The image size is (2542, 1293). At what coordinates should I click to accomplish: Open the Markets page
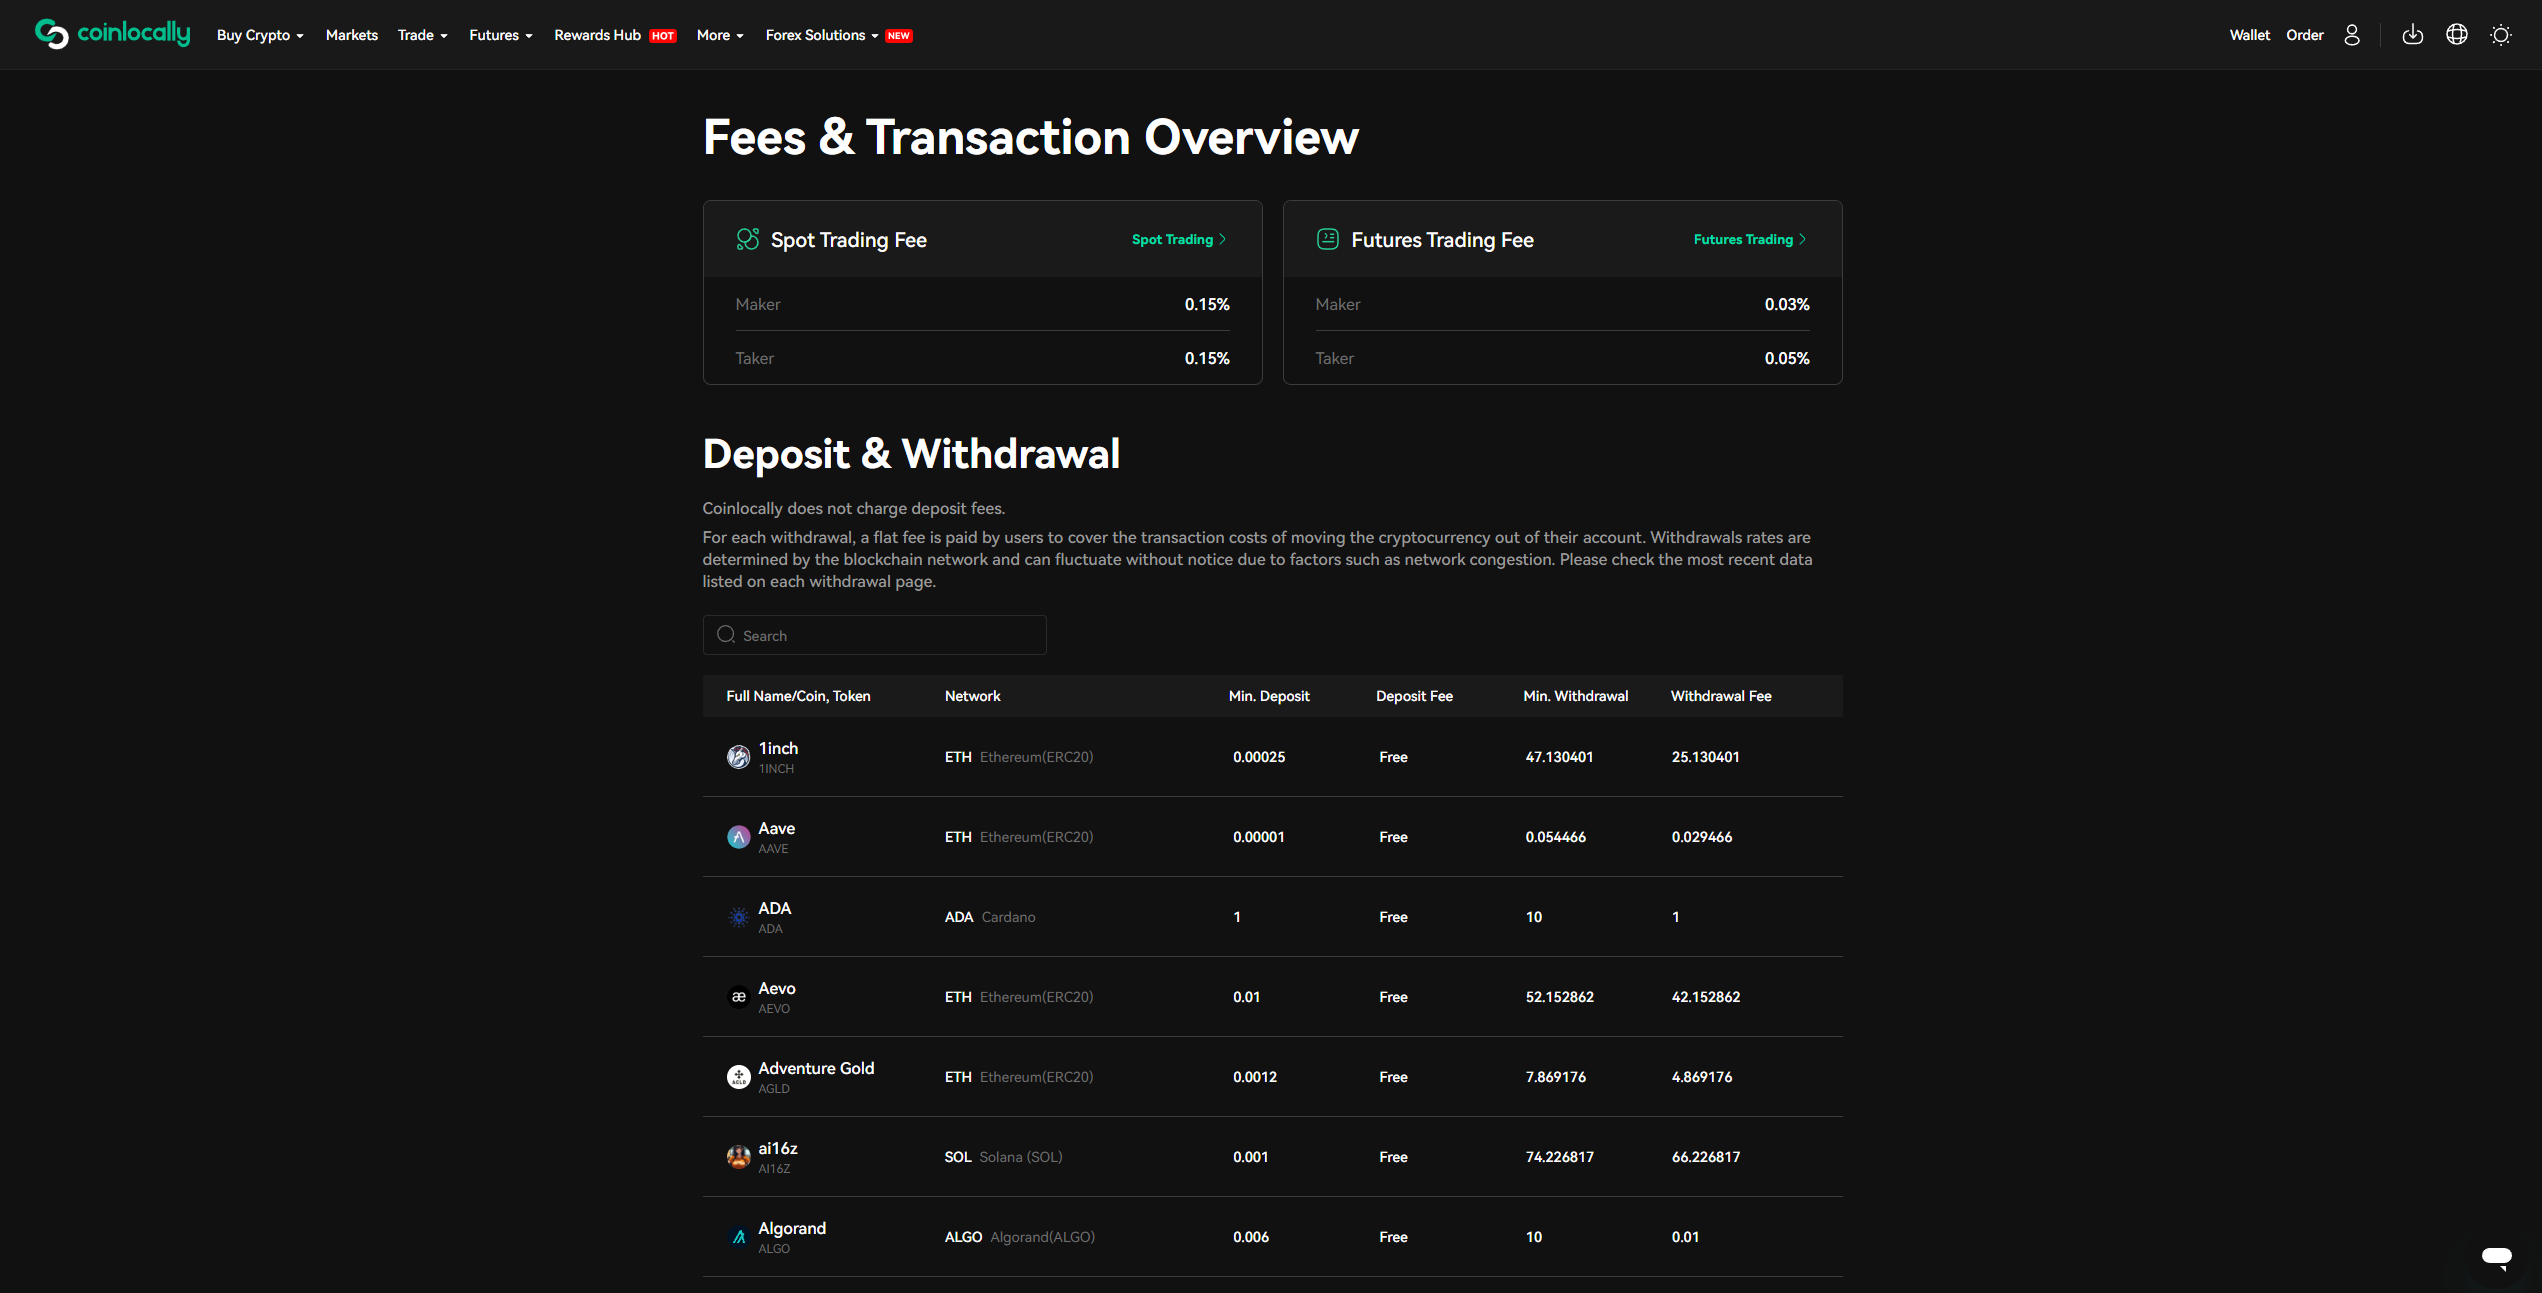point(352,35)
